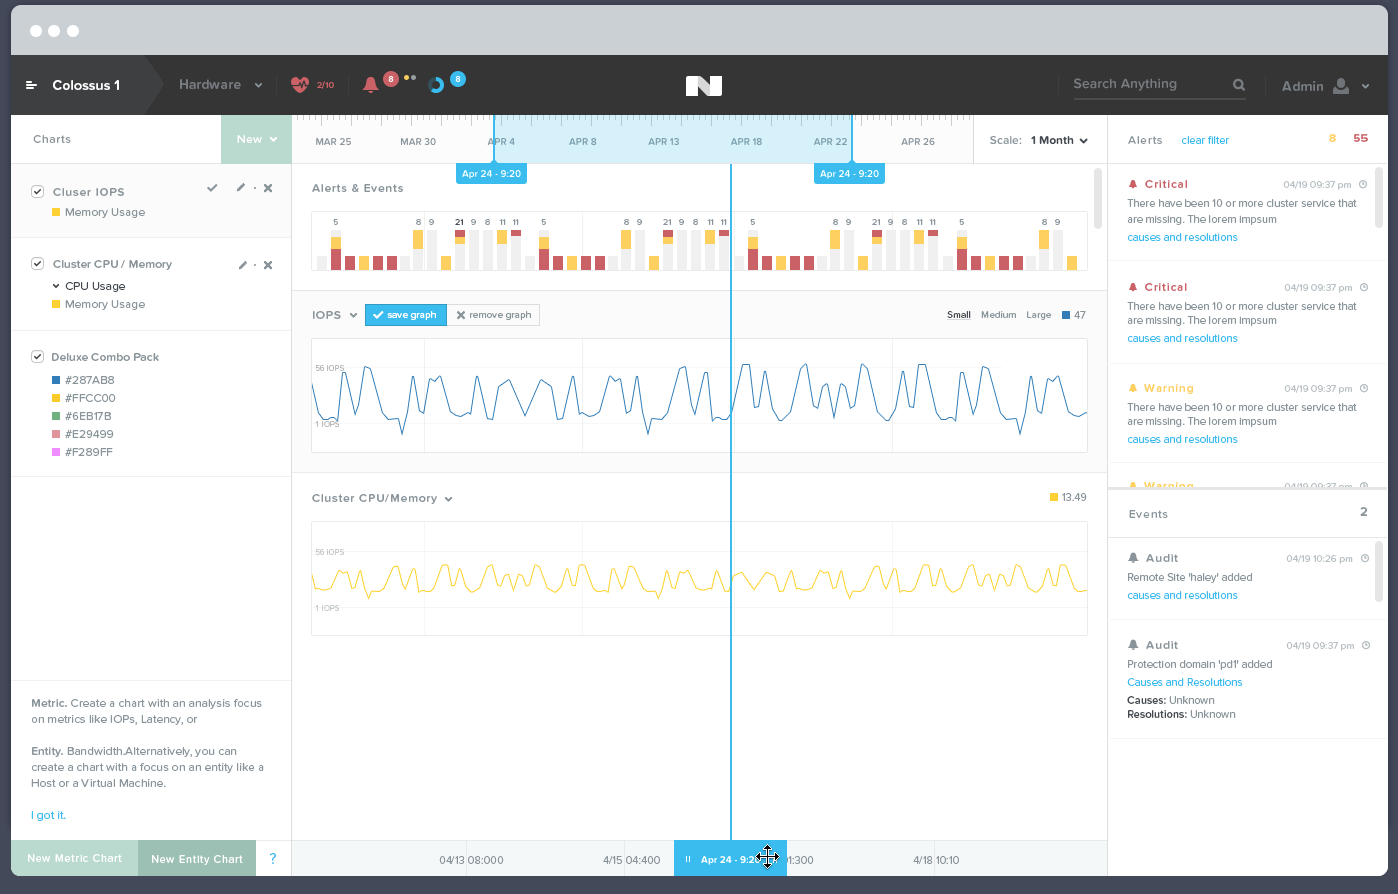
Task: Expand the New chart dropdown
Action: pos(256,140)
